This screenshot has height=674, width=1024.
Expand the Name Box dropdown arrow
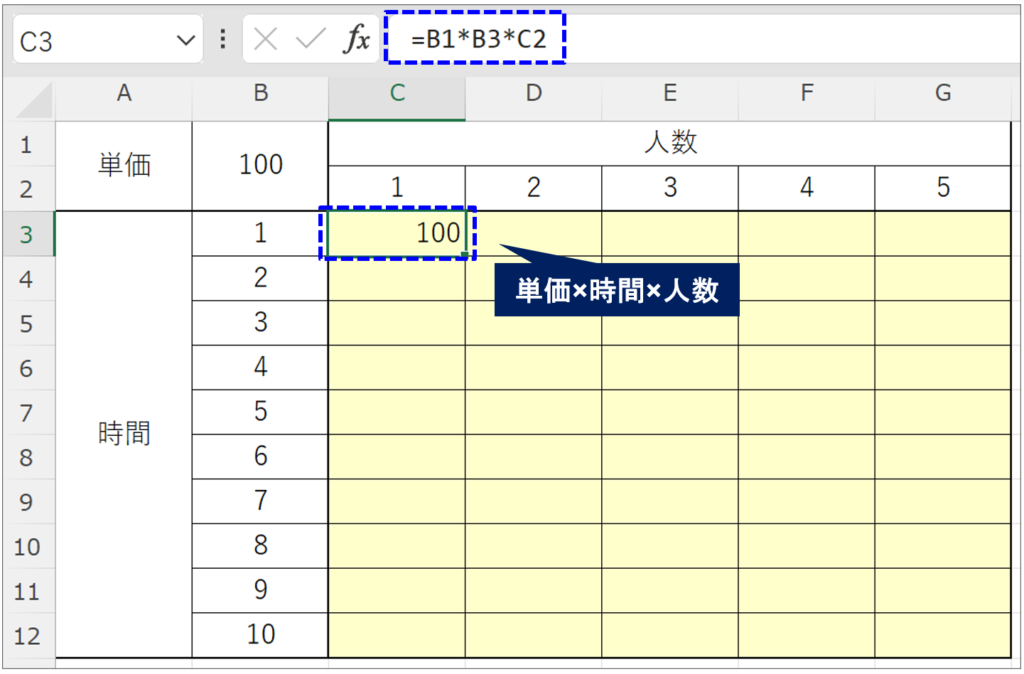click(x=186, y=40)
